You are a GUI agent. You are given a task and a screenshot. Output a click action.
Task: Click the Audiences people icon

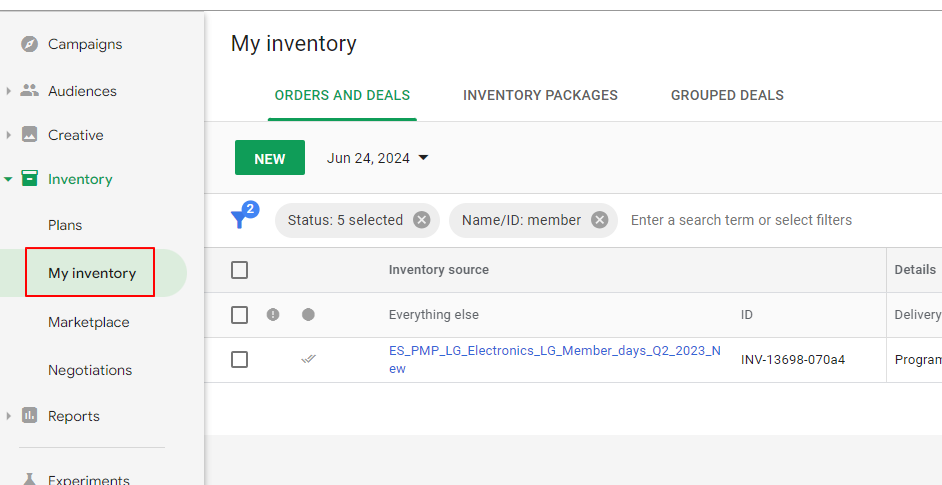click(x=30, y=91)
